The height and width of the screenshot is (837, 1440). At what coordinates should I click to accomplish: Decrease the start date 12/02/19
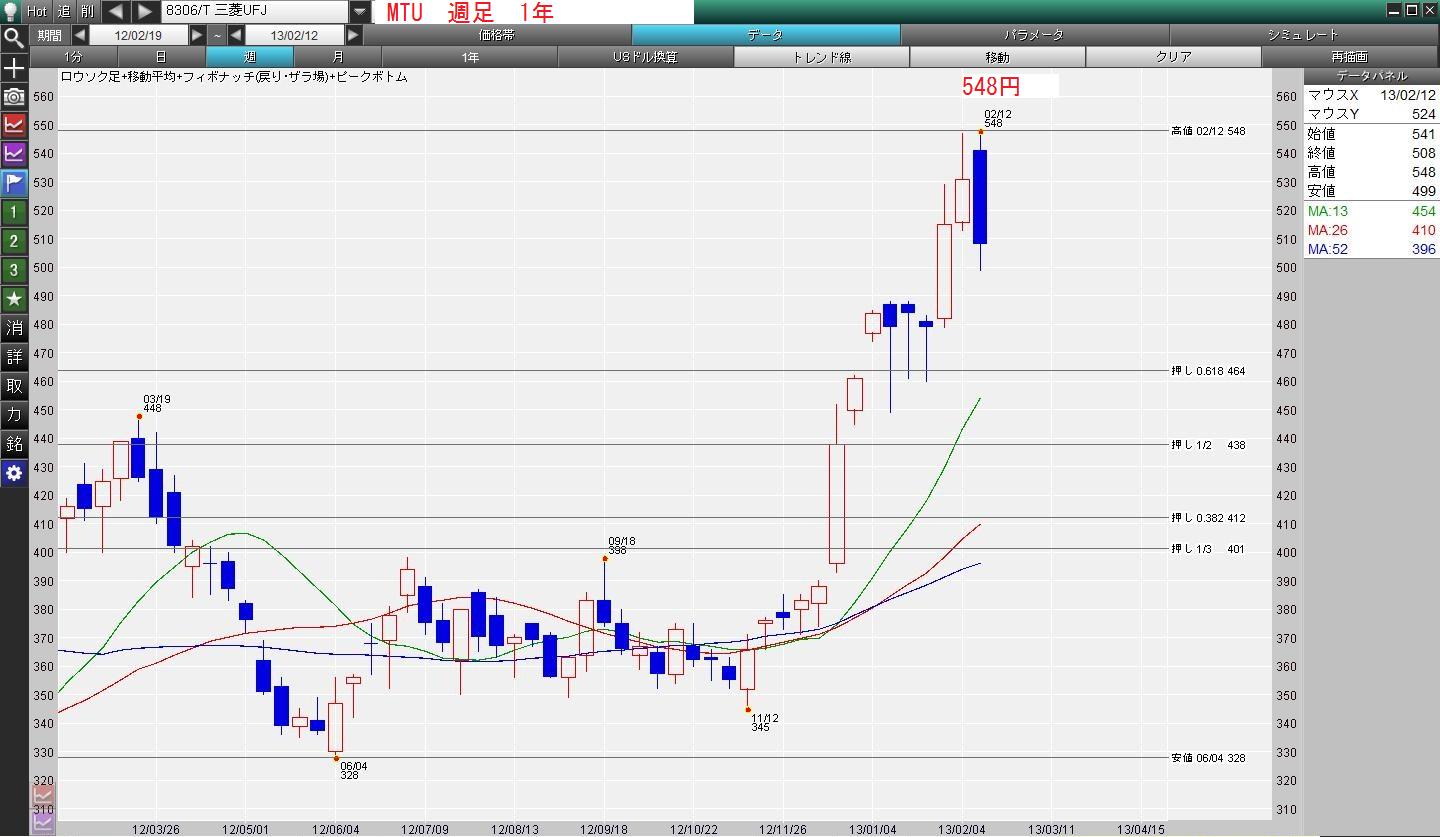pyautogui.click(x=80, y=35)
